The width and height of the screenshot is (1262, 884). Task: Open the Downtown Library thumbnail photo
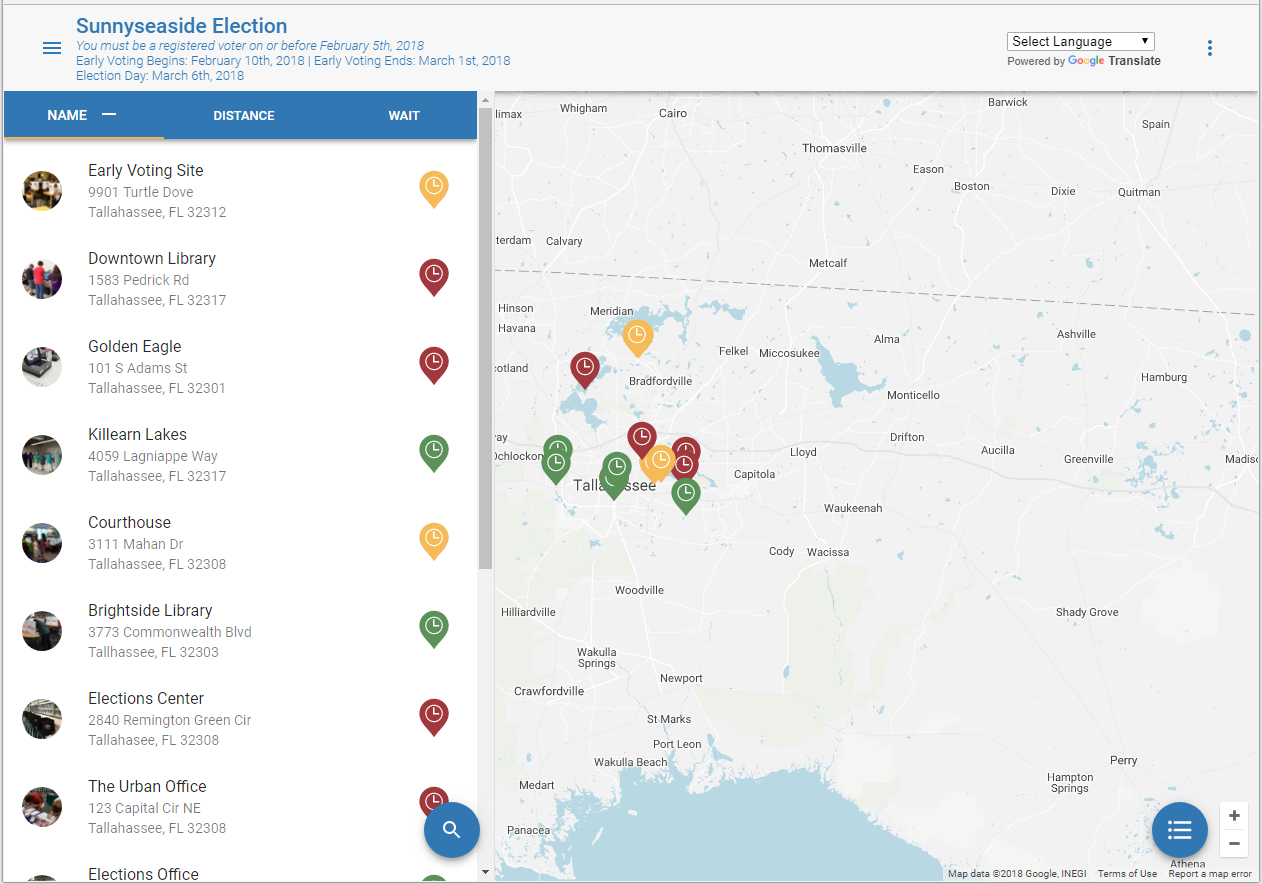click(x=42, y=279)
